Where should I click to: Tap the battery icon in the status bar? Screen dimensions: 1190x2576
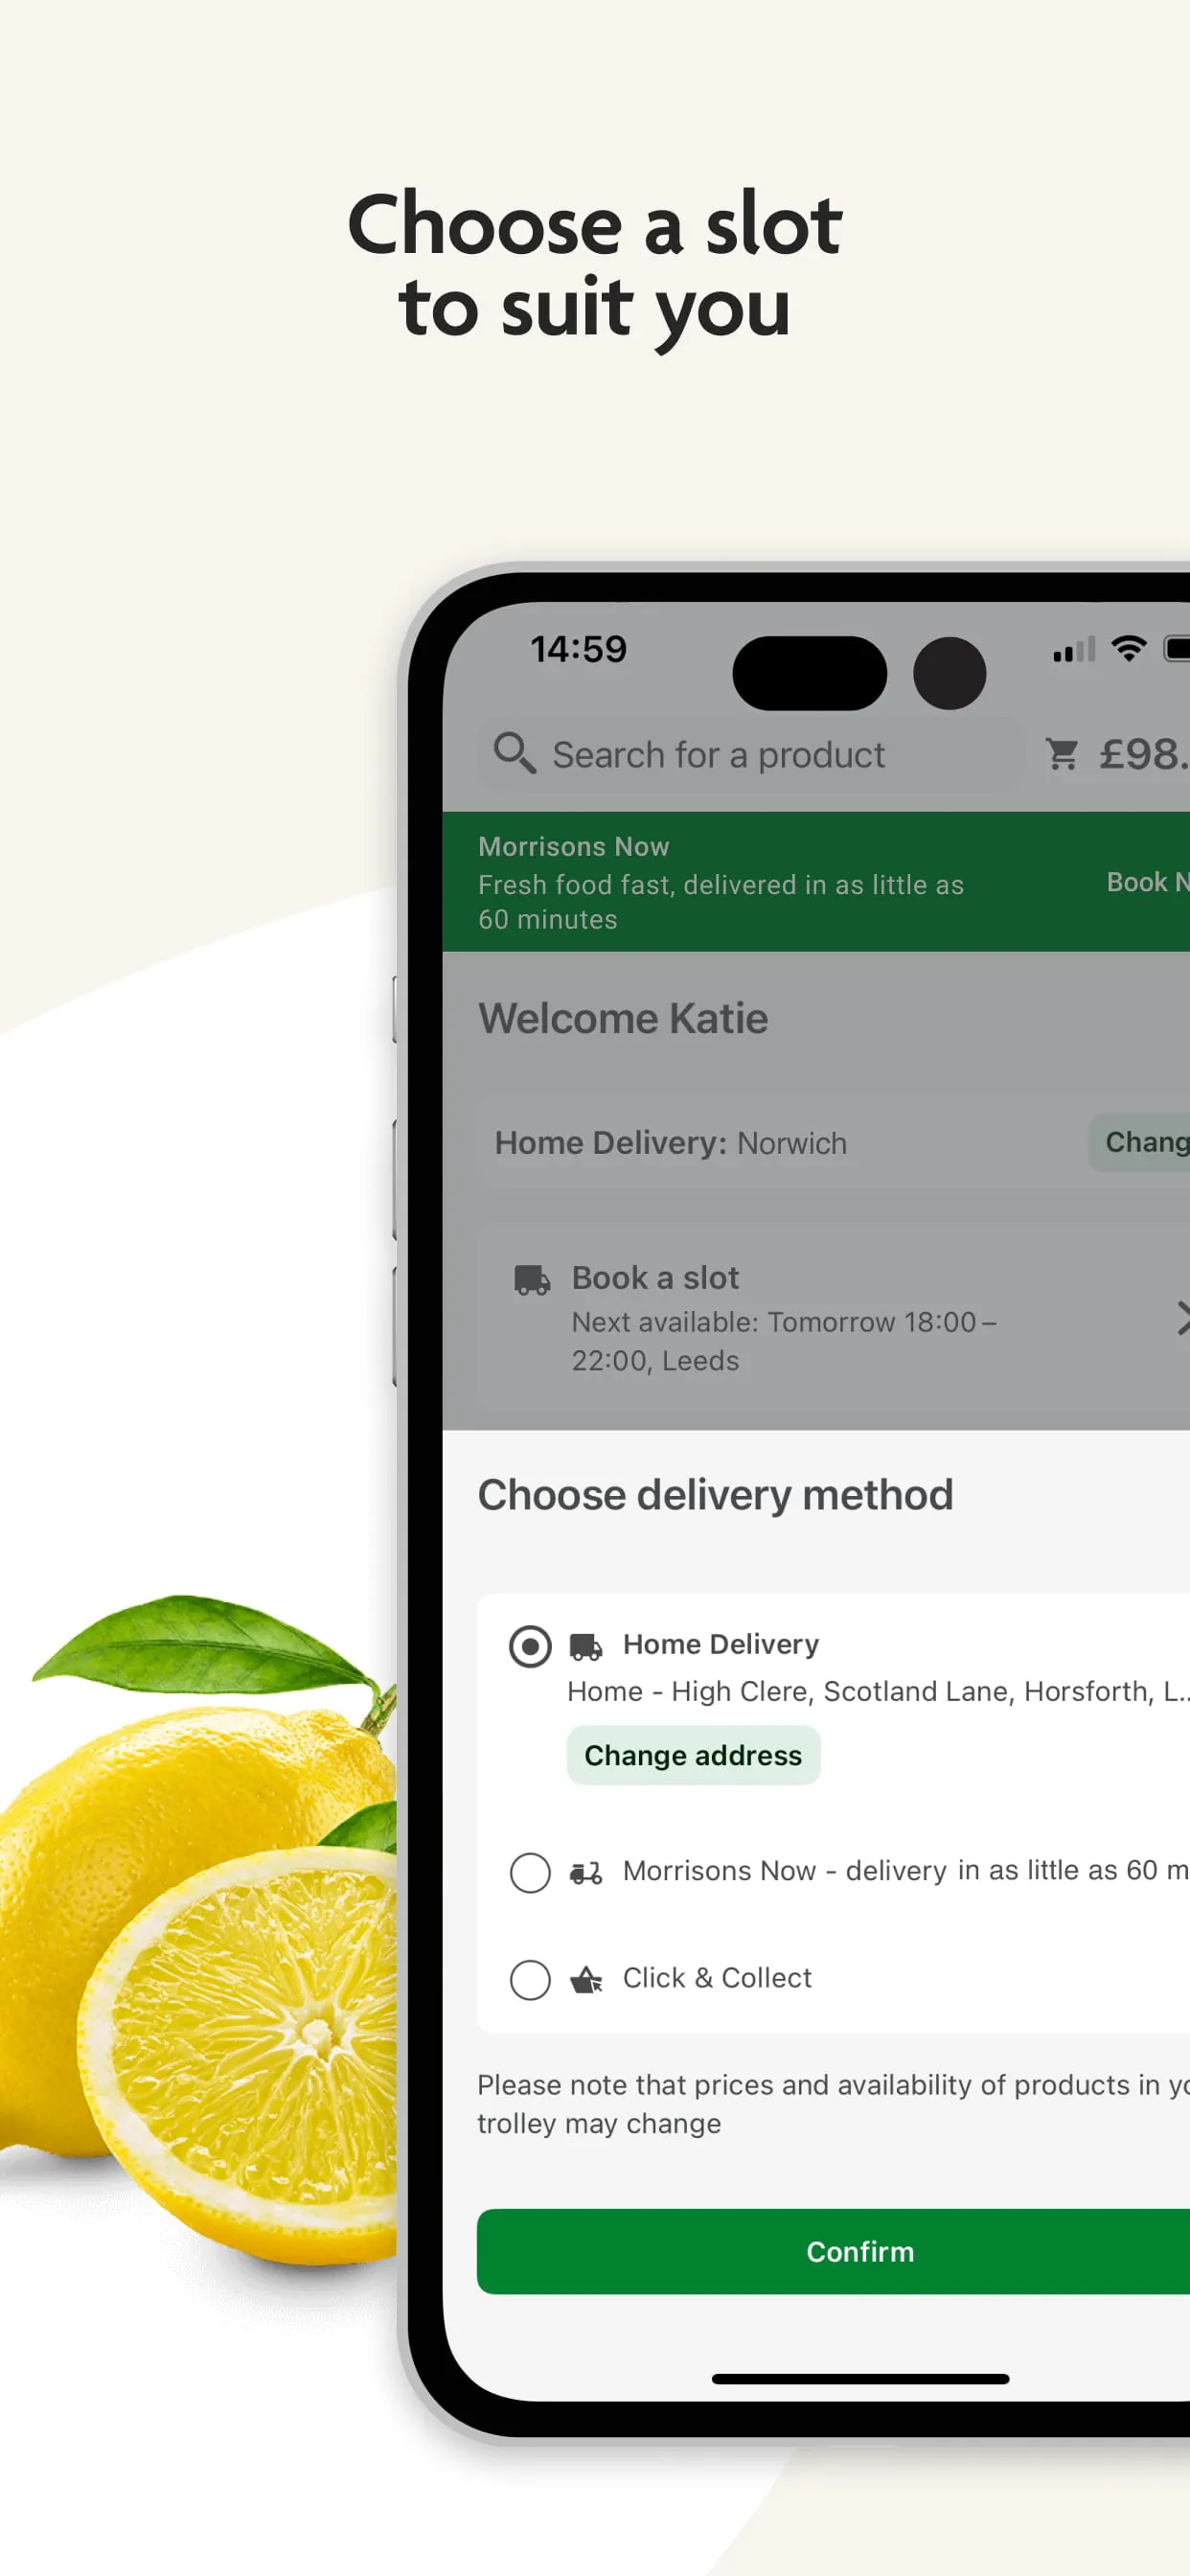(1180, 650)
